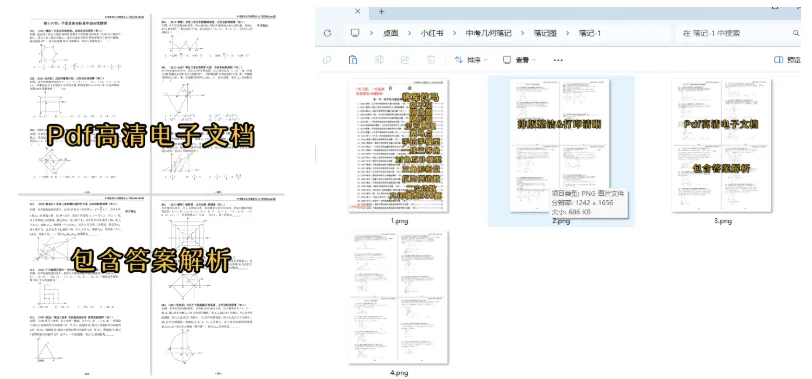Click the Paste icon in Explorer toolbar
Viewport: 812px width, 379px height.
(353, 60)
